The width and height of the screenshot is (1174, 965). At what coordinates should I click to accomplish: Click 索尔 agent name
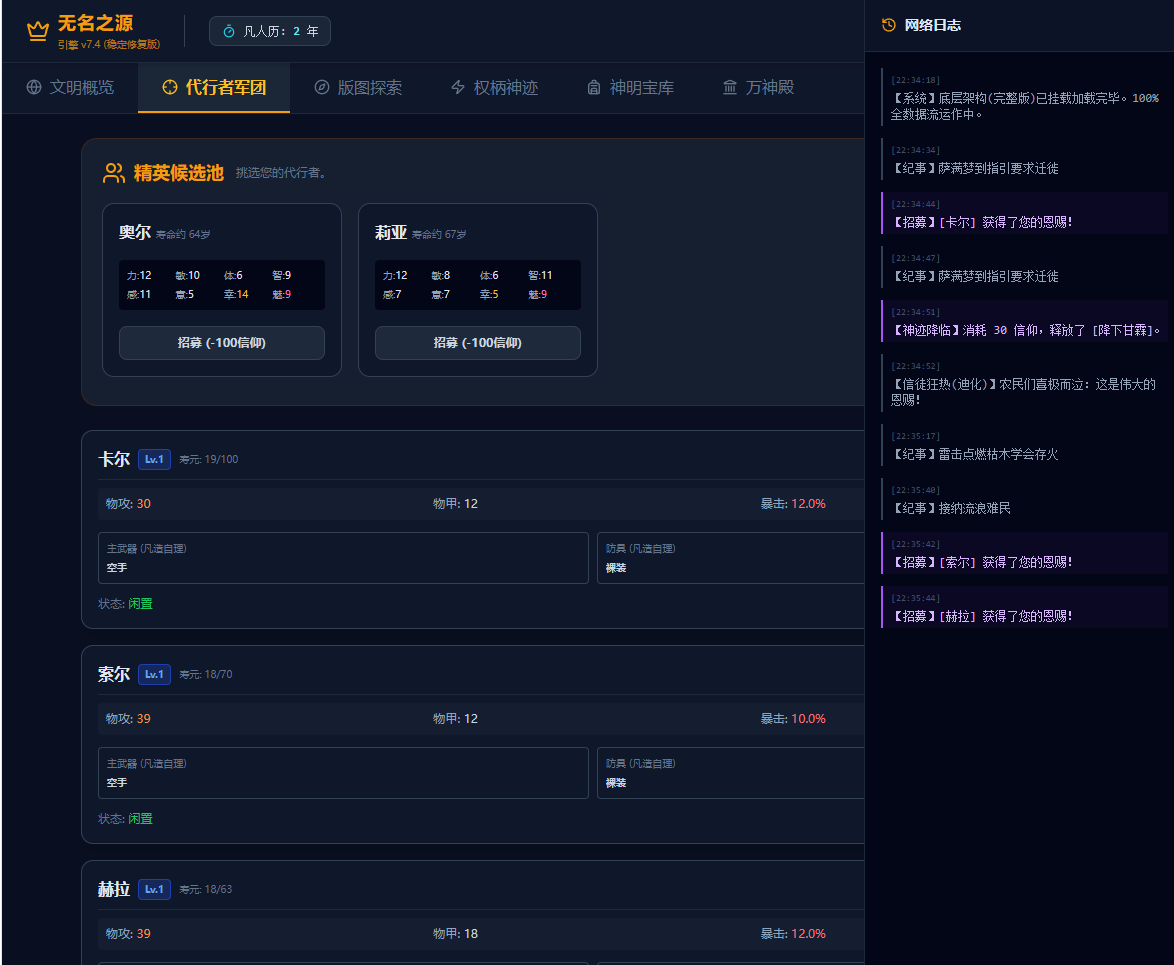pos(114,675)
